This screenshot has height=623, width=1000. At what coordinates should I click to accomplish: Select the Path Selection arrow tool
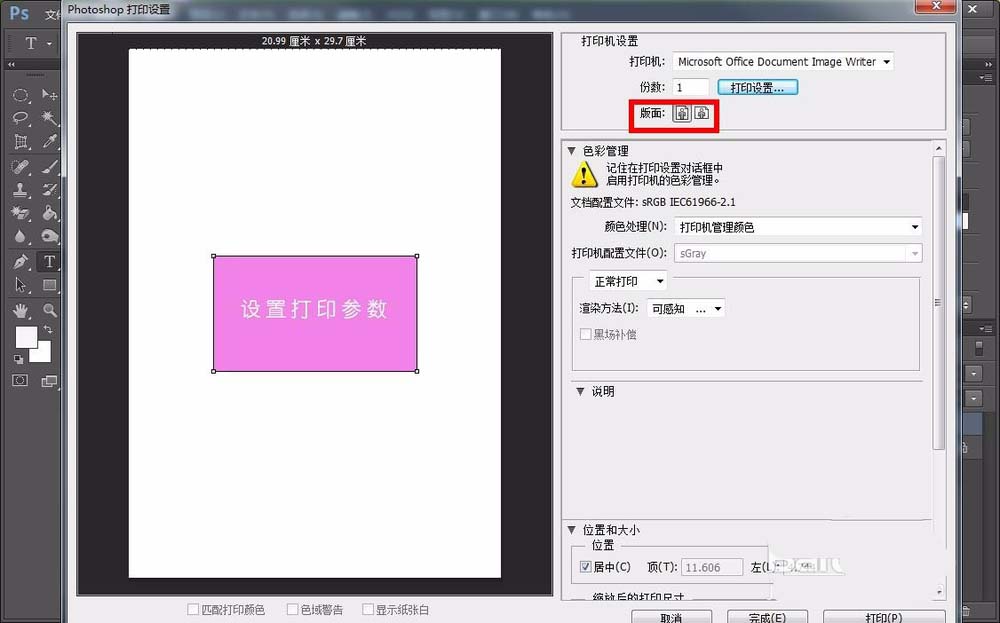pyautogui.click(x=20, y=285)
